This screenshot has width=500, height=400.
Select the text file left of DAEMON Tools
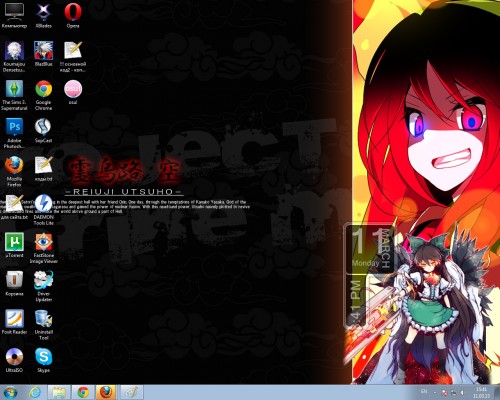[x=14, y=207]
